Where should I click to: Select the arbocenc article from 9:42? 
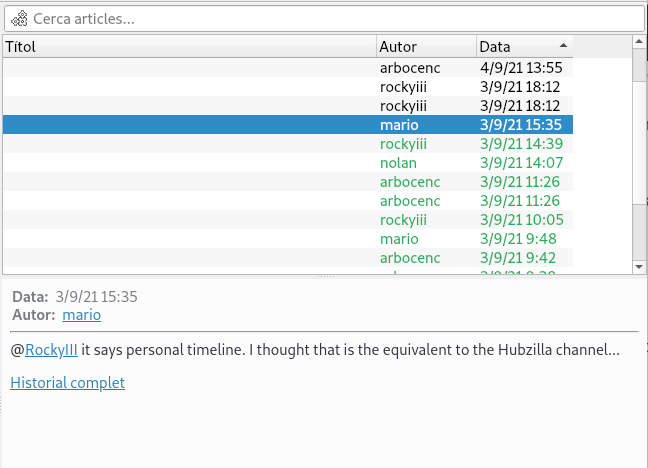click(x=288, y=258)
